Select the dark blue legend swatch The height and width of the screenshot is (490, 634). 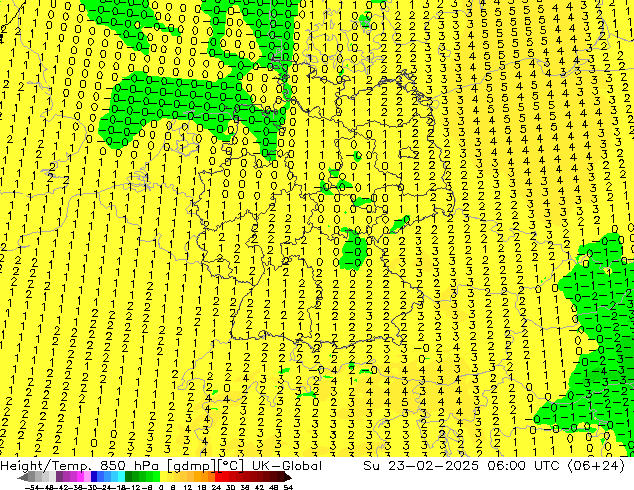point(94,476)
